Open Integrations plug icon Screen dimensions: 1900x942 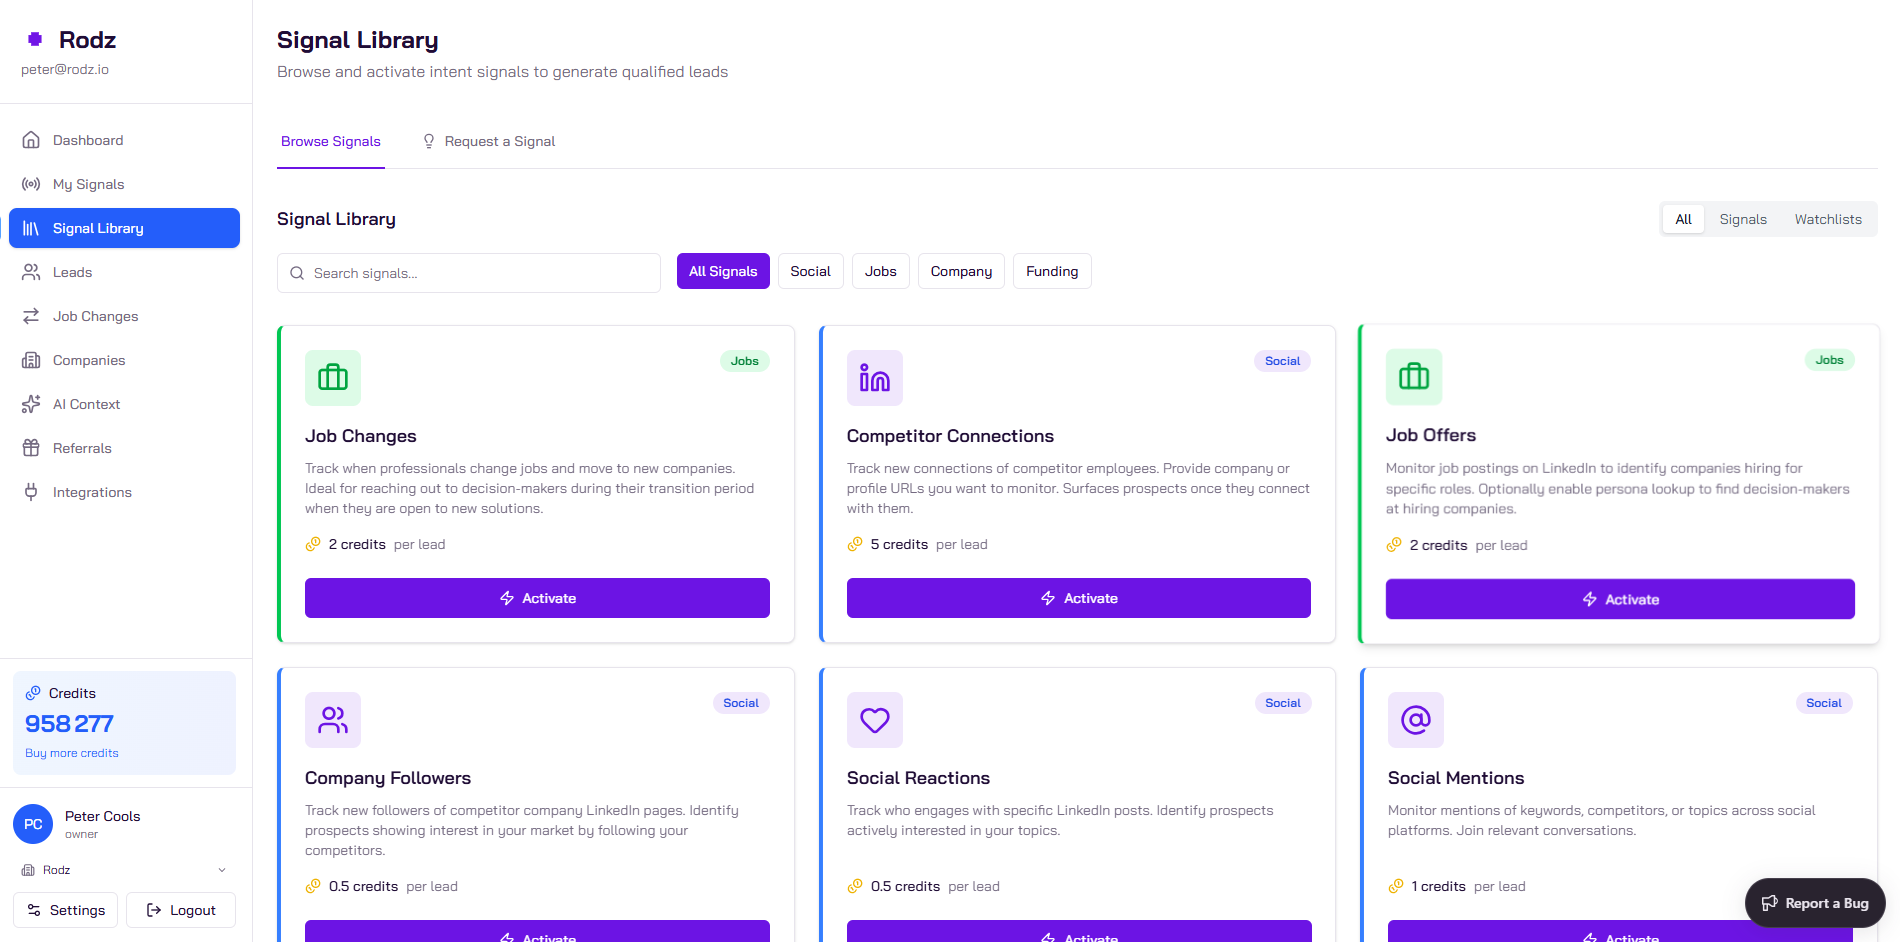pos(31,492)
